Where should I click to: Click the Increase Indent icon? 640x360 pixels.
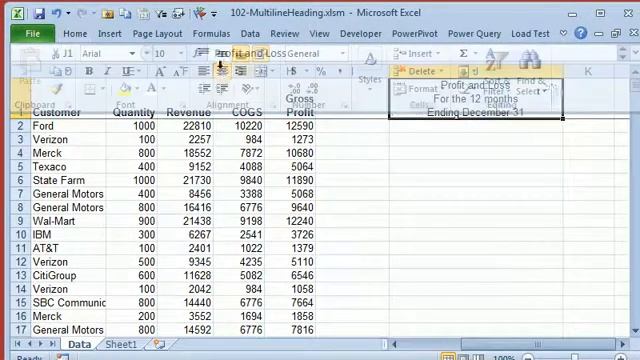click(x=222, y=89)
